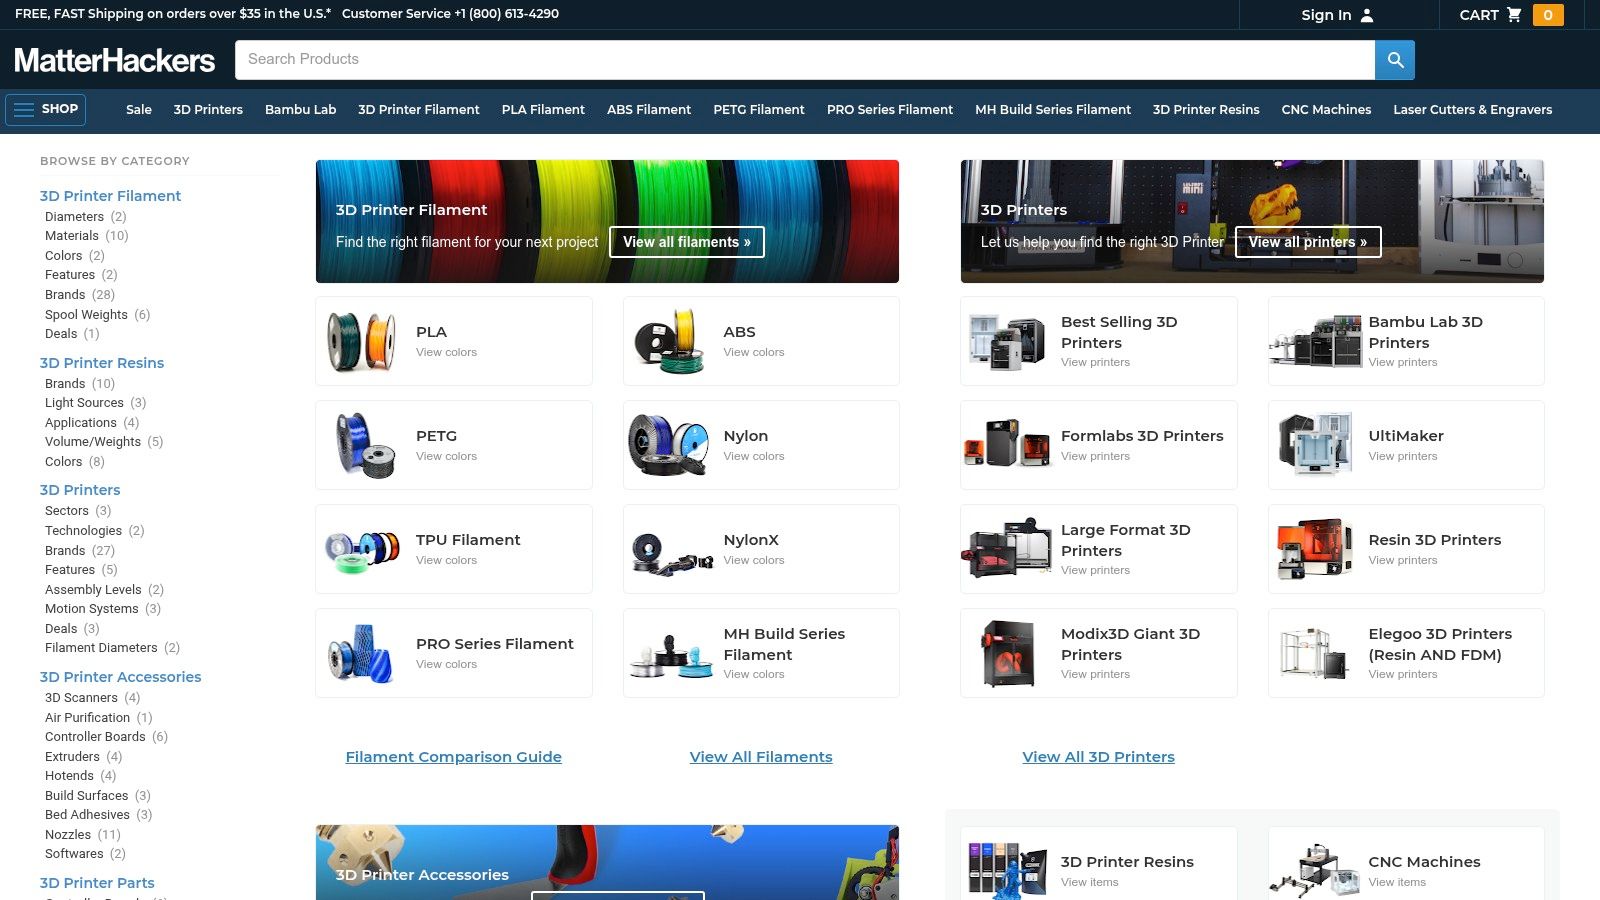Open Filament Diameters (2) entry

pos(113,648)
